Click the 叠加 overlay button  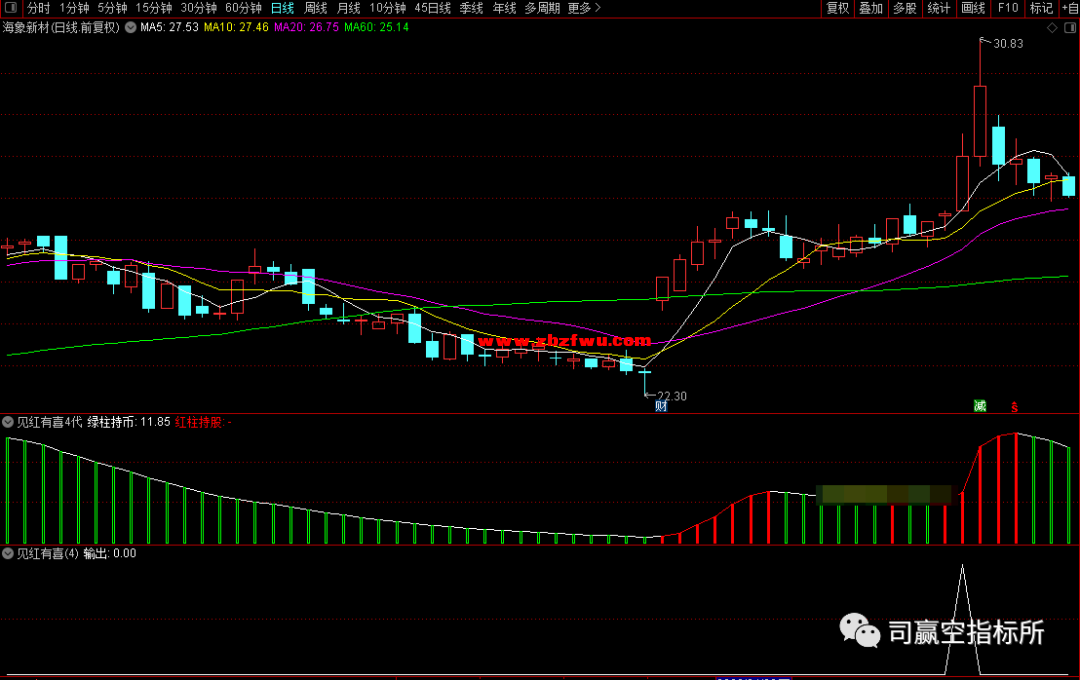click(871, 8)
